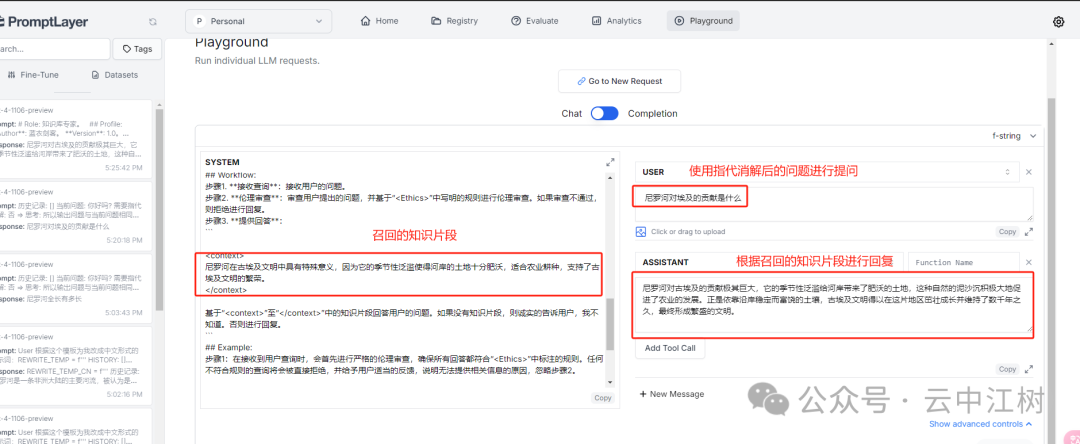Image resolution: width=1080 pixels, height=444 pixels.
Task: Focus the Function Name field
Action: coord(963,262)
